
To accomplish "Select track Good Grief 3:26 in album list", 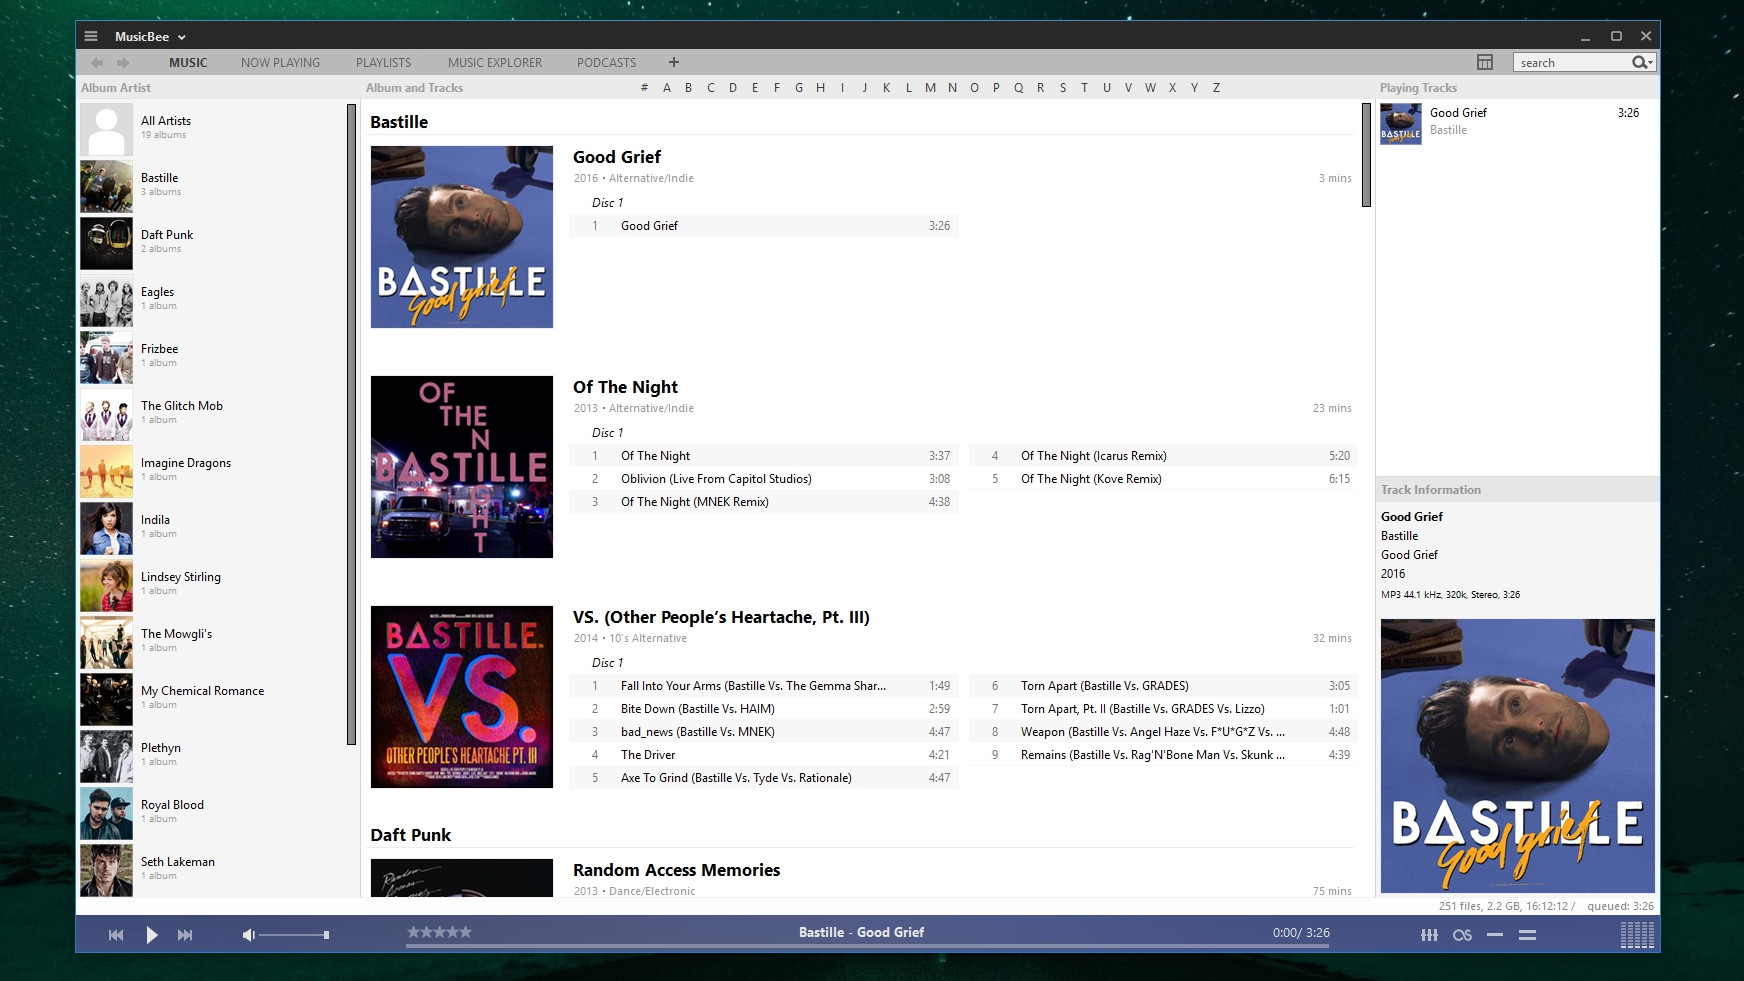I will pos(764,226).
